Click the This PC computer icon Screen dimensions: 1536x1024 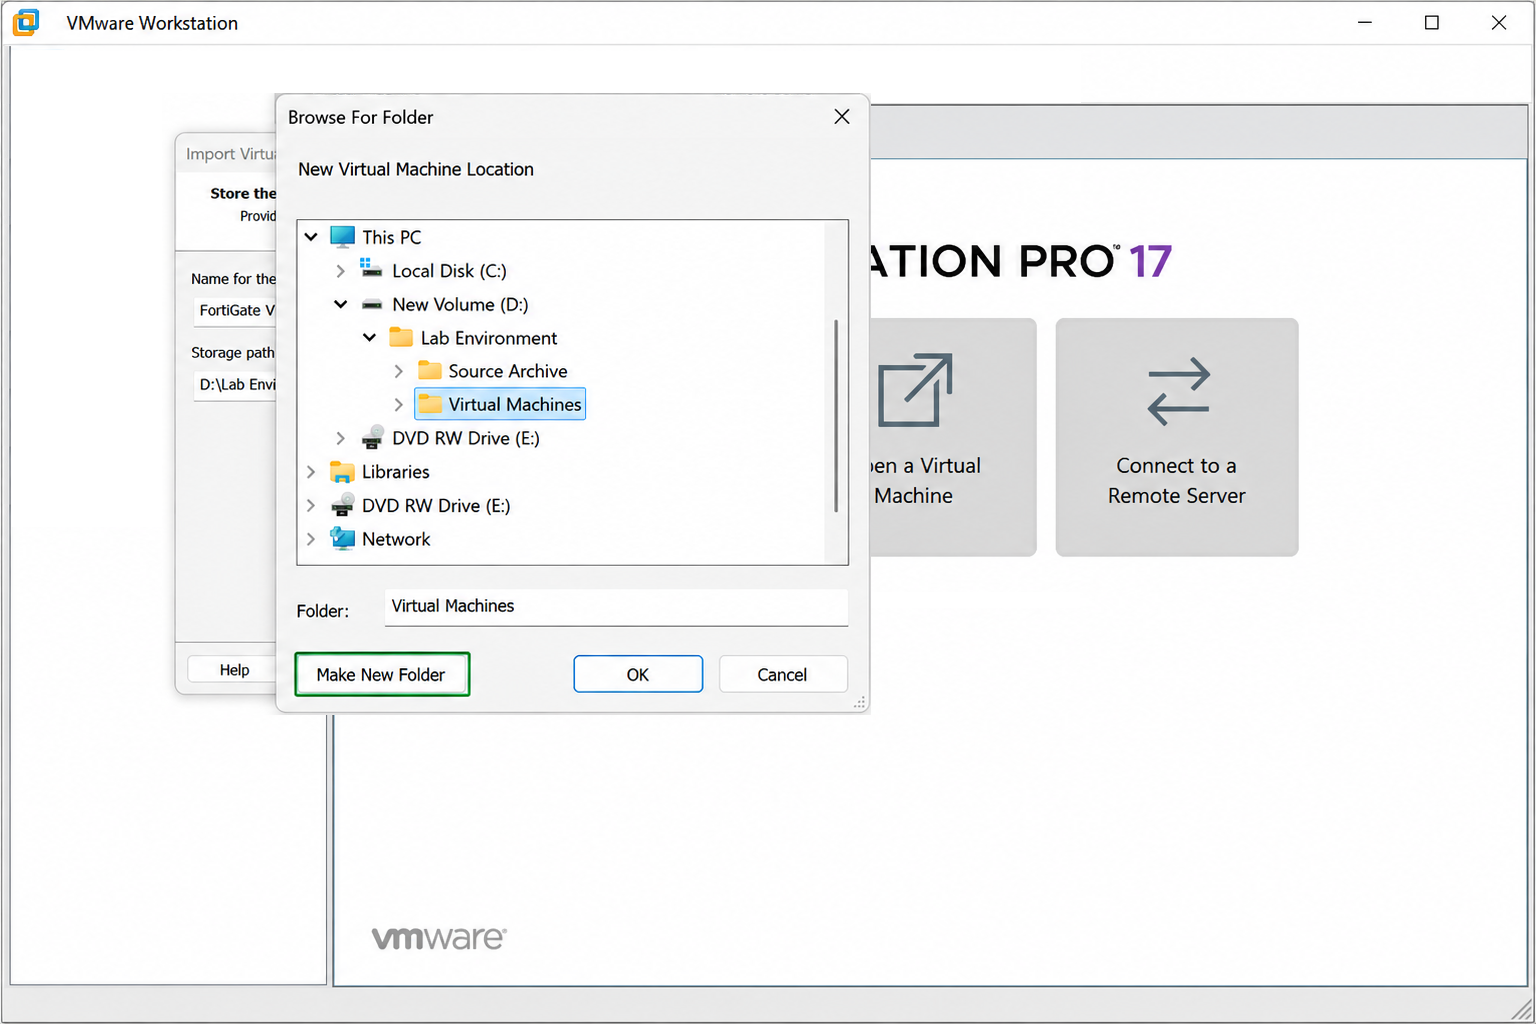342,237
